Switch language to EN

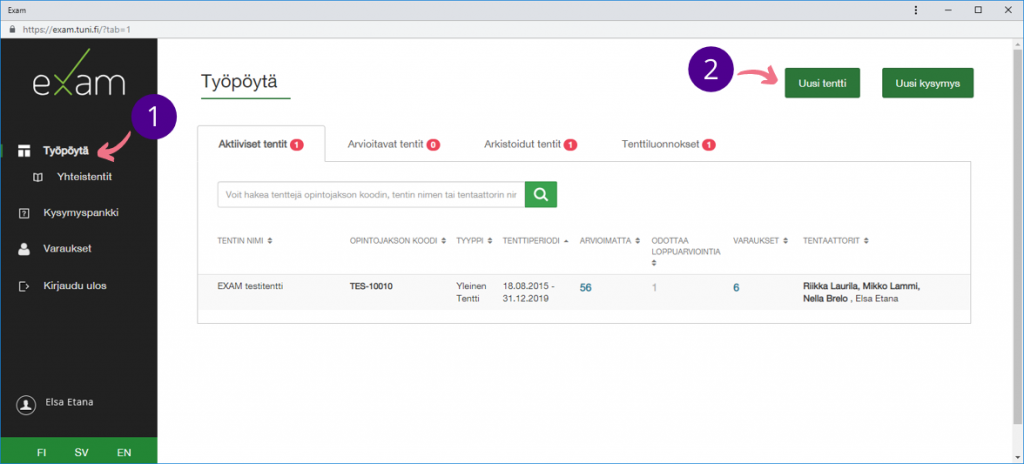[124, 452]
